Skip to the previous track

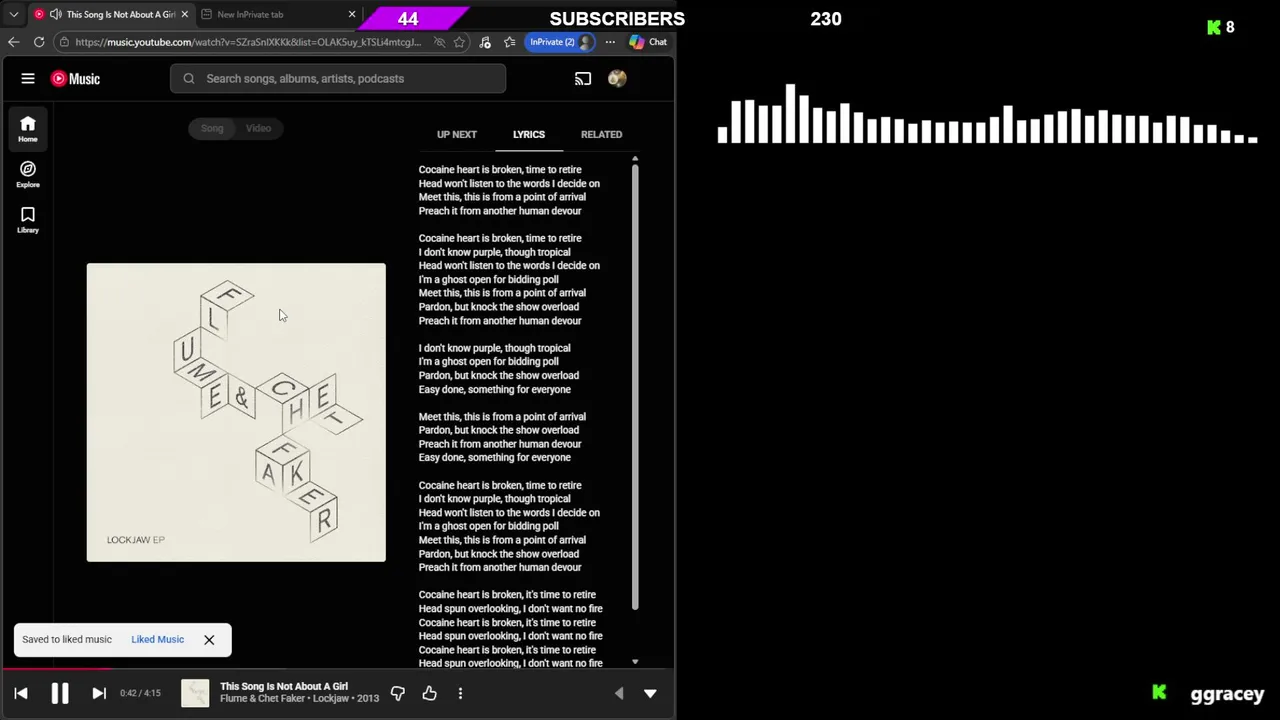[x=21, y=693]
